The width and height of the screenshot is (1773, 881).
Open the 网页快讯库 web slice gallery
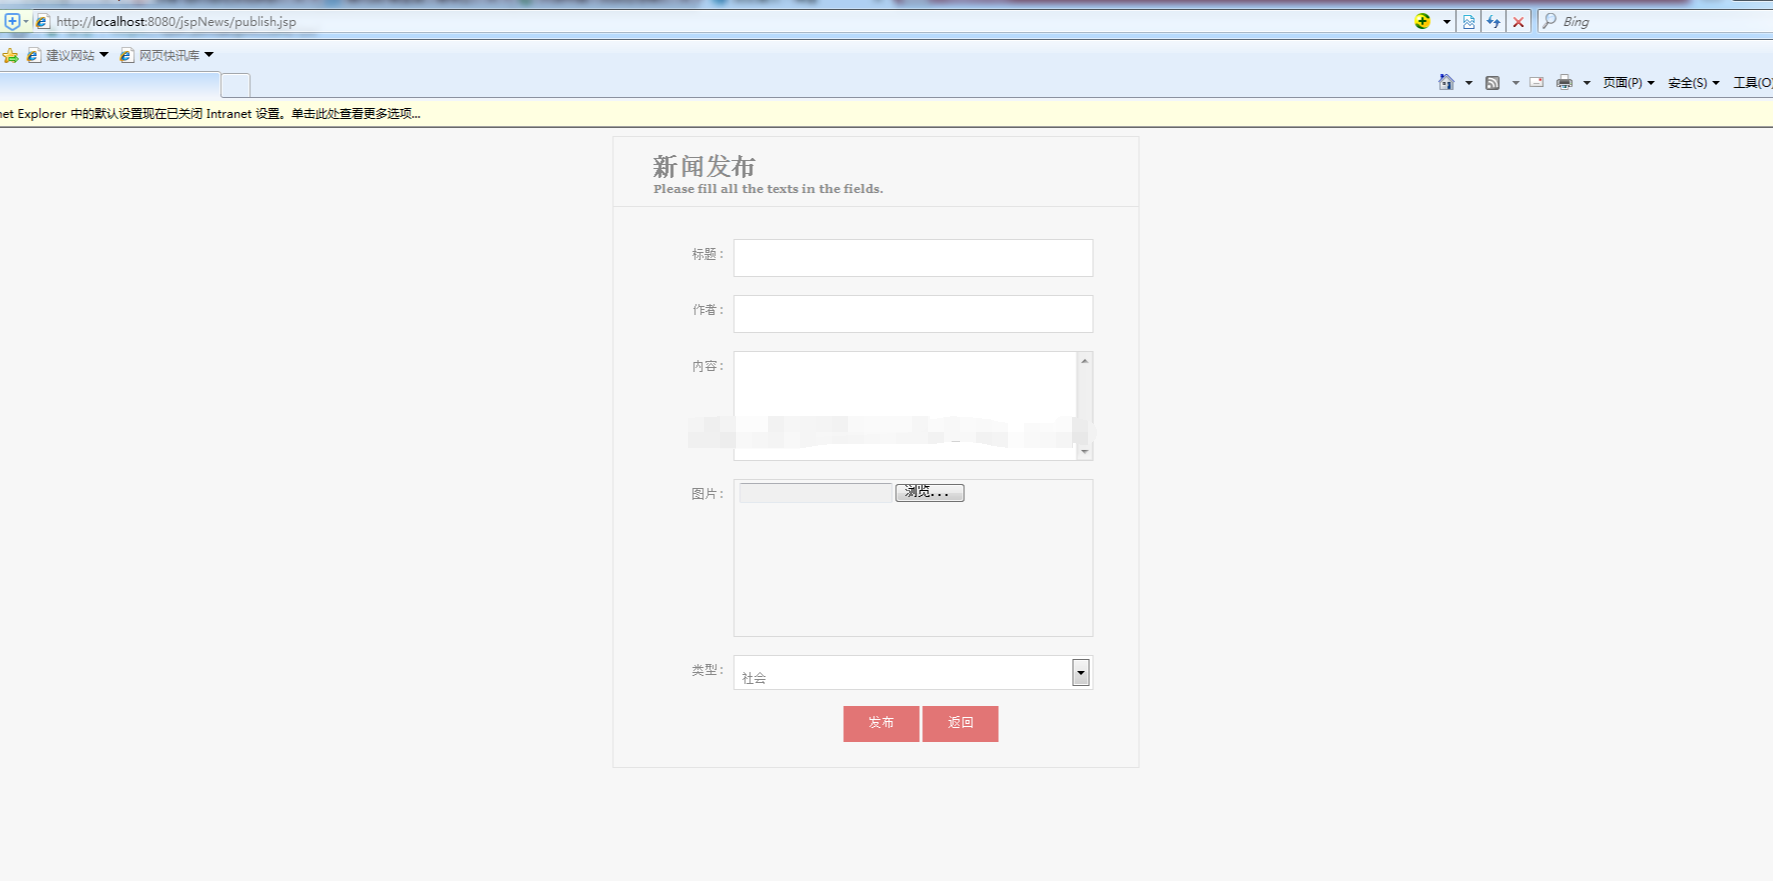[167, 55]
